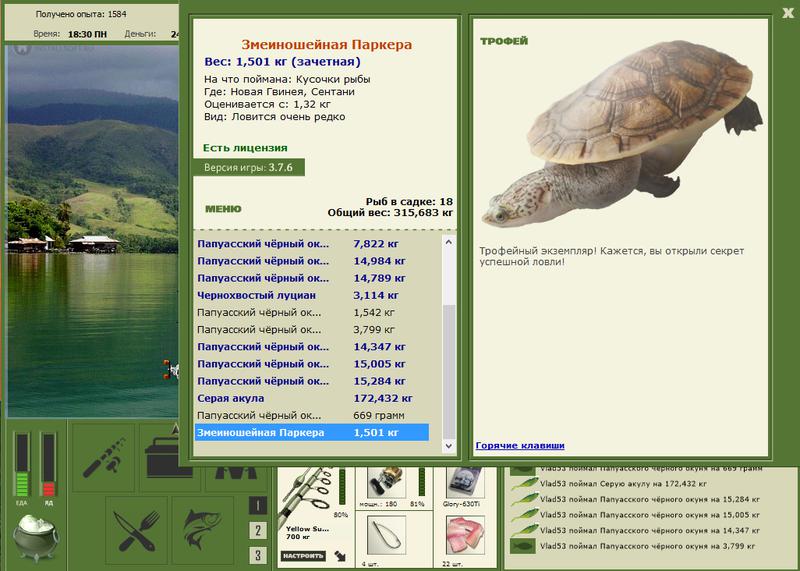Click the red poison level bar
The image size is (800, 571).
(x=48, y=464)
